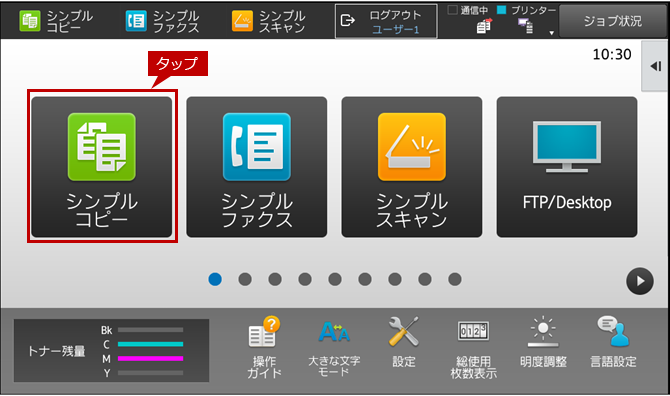Go to next home page with arrow button

pyautogui.click(x=640, y=281)
